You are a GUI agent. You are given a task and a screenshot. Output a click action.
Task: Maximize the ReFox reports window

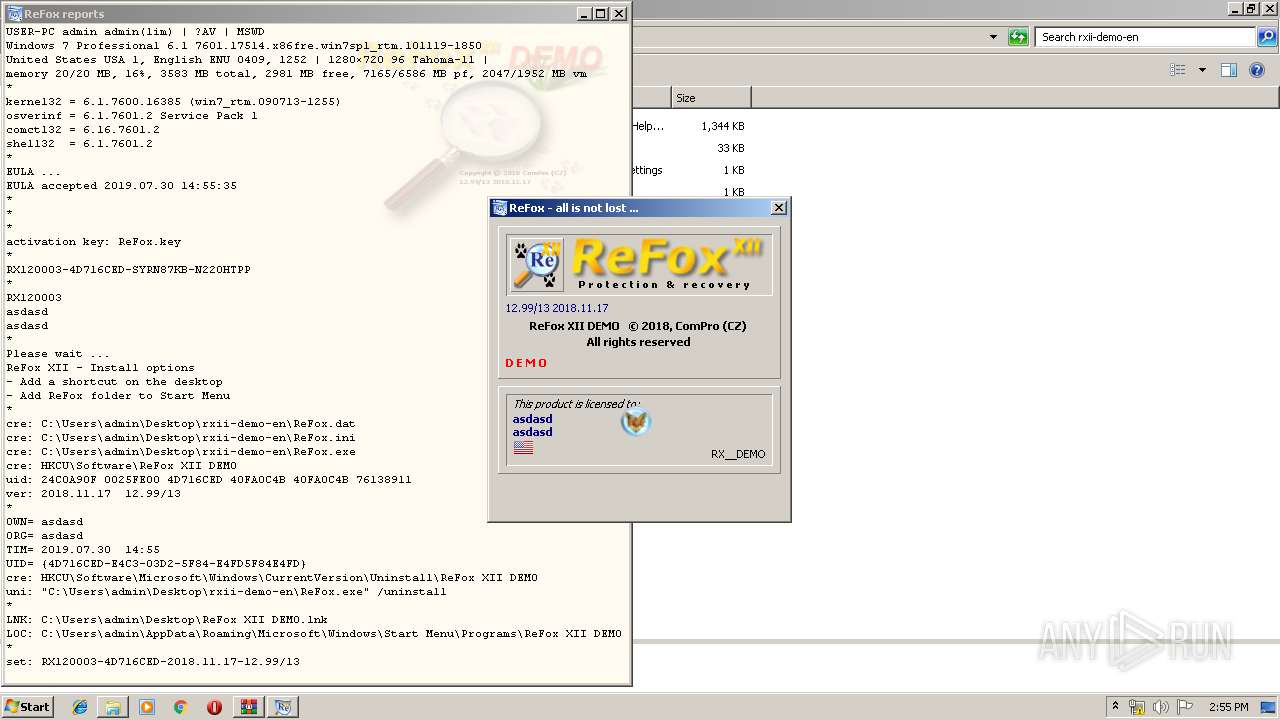601,14
